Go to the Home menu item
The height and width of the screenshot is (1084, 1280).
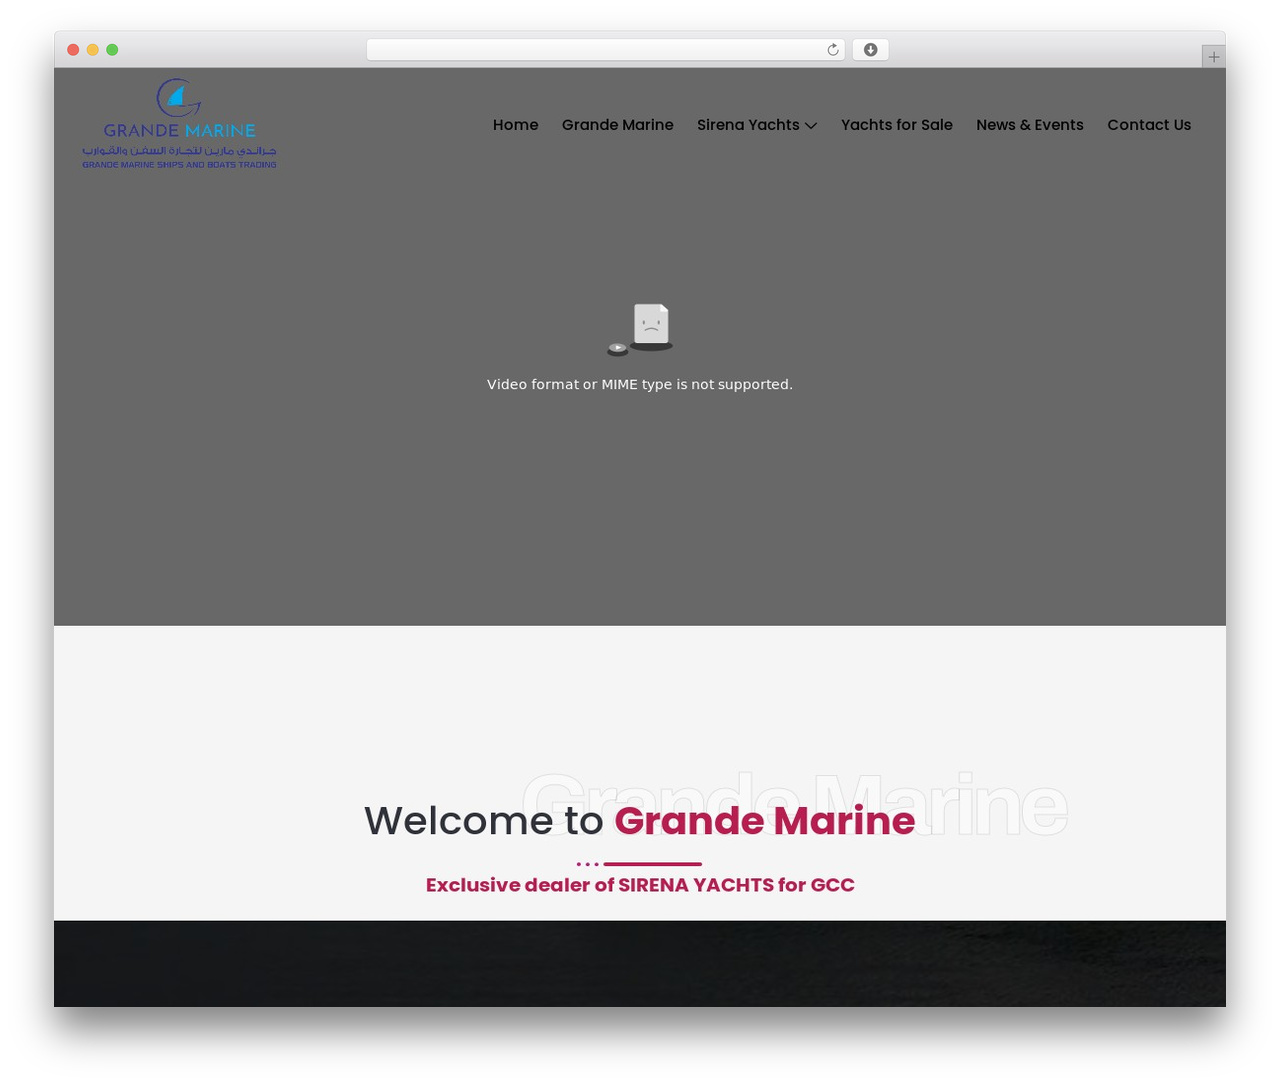click(x=515, y=125)
